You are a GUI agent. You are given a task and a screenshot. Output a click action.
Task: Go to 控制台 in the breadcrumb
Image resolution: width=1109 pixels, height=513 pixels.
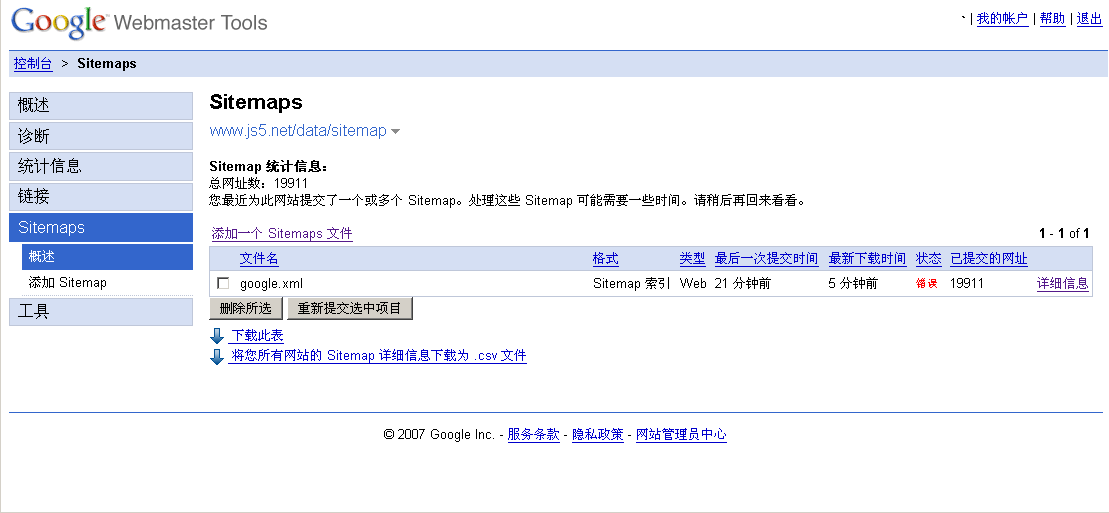[33, 64]
